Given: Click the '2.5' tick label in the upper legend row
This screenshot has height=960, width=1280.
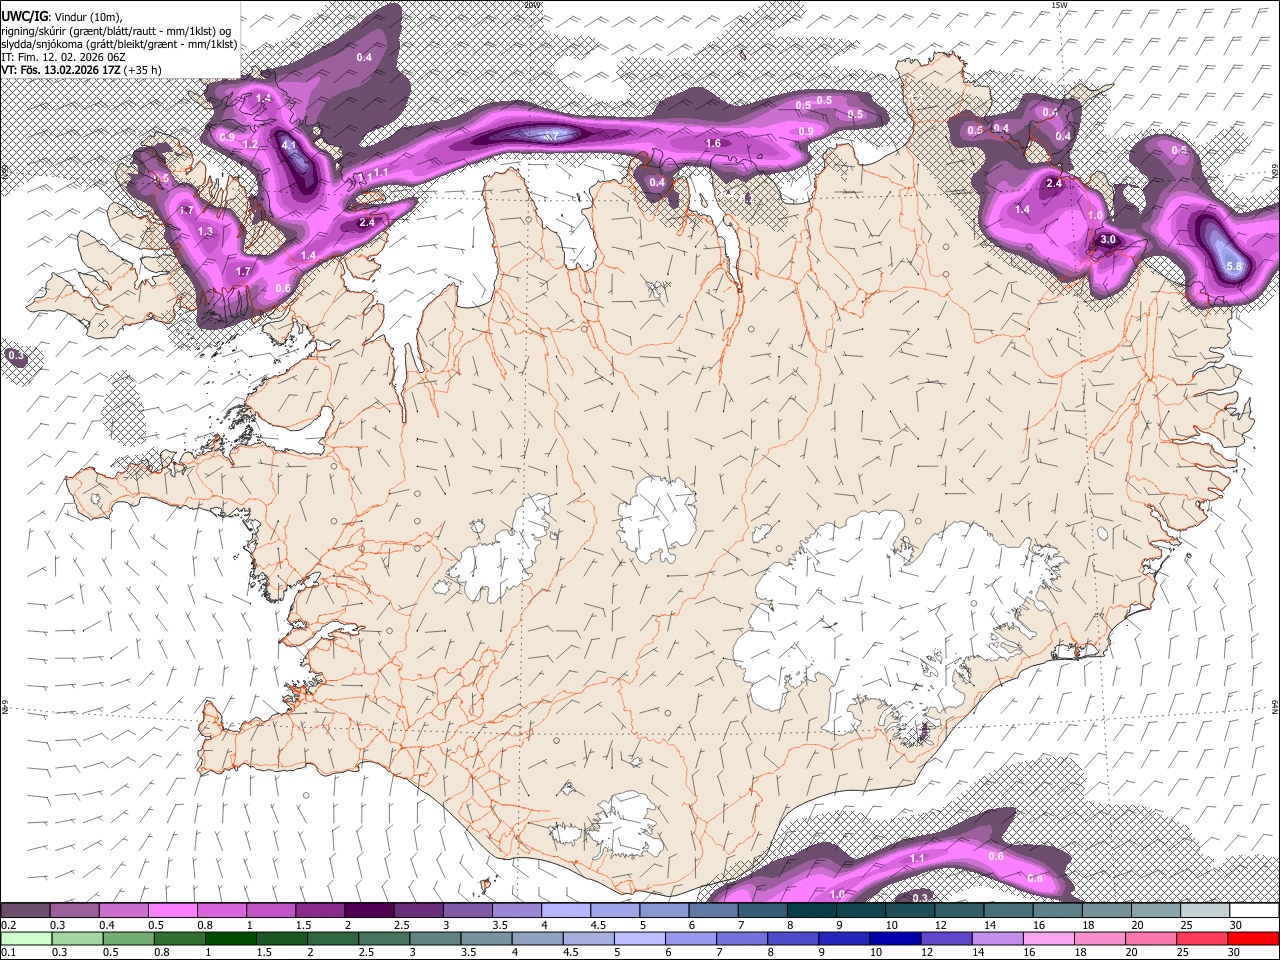Looking at the screenshot, I should (402, 925).
